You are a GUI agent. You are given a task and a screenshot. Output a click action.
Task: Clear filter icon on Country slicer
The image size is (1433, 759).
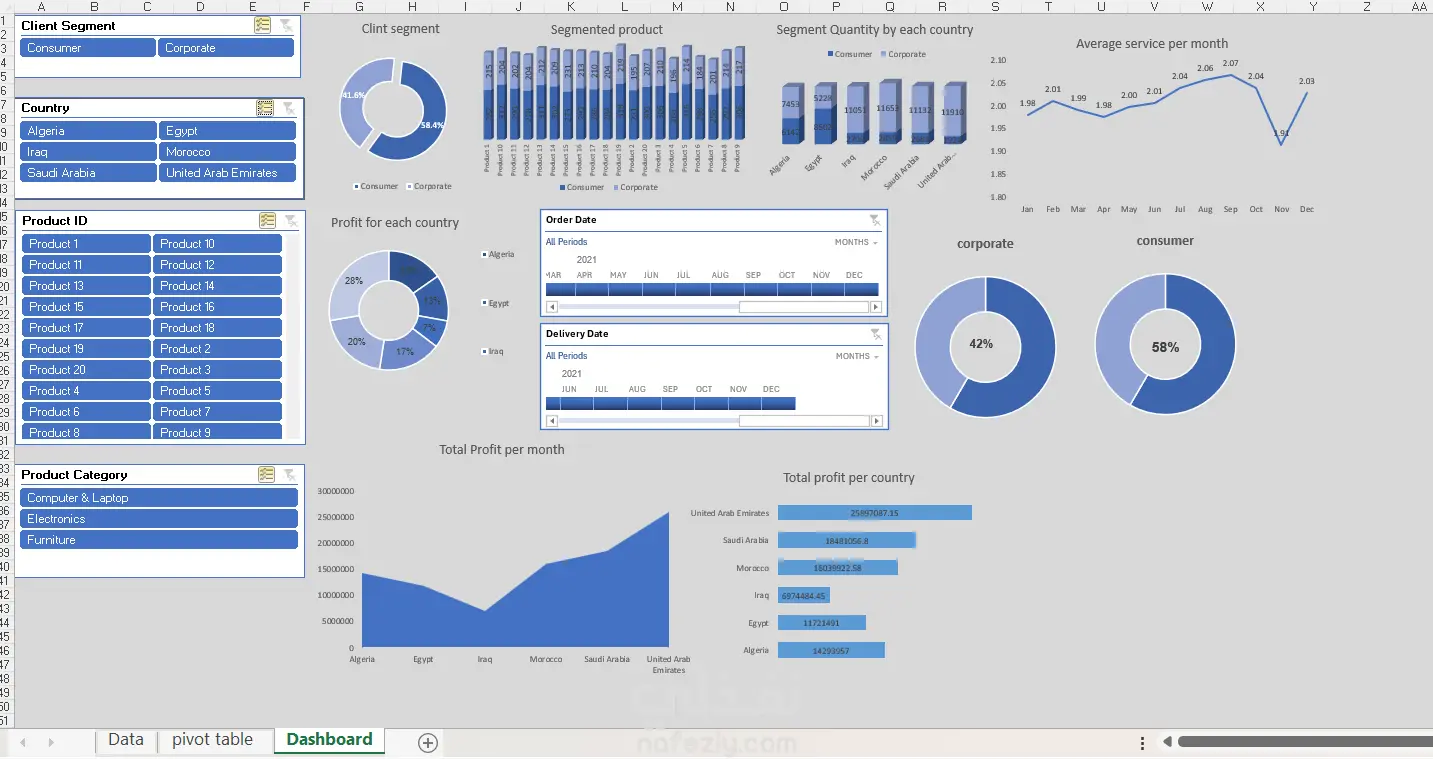(x=289, y=108)
